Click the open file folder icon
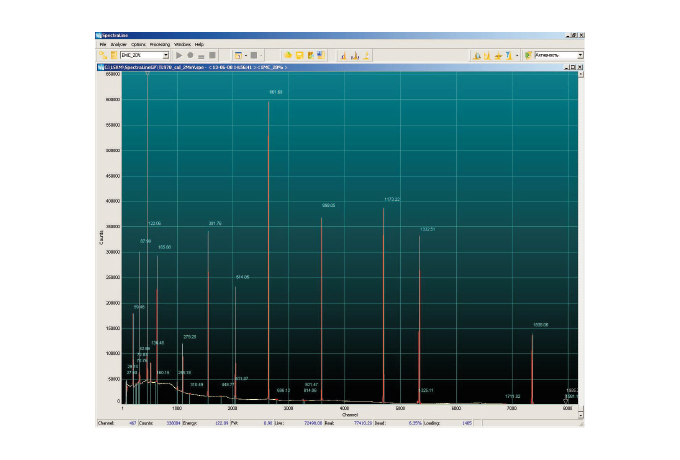Viewport: 680px width, 460px height. (287, 55)
